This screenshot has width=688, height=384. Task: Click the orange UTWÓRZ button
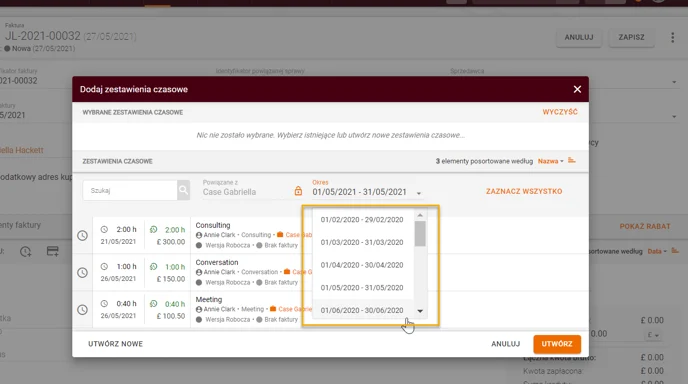(557, 344)
